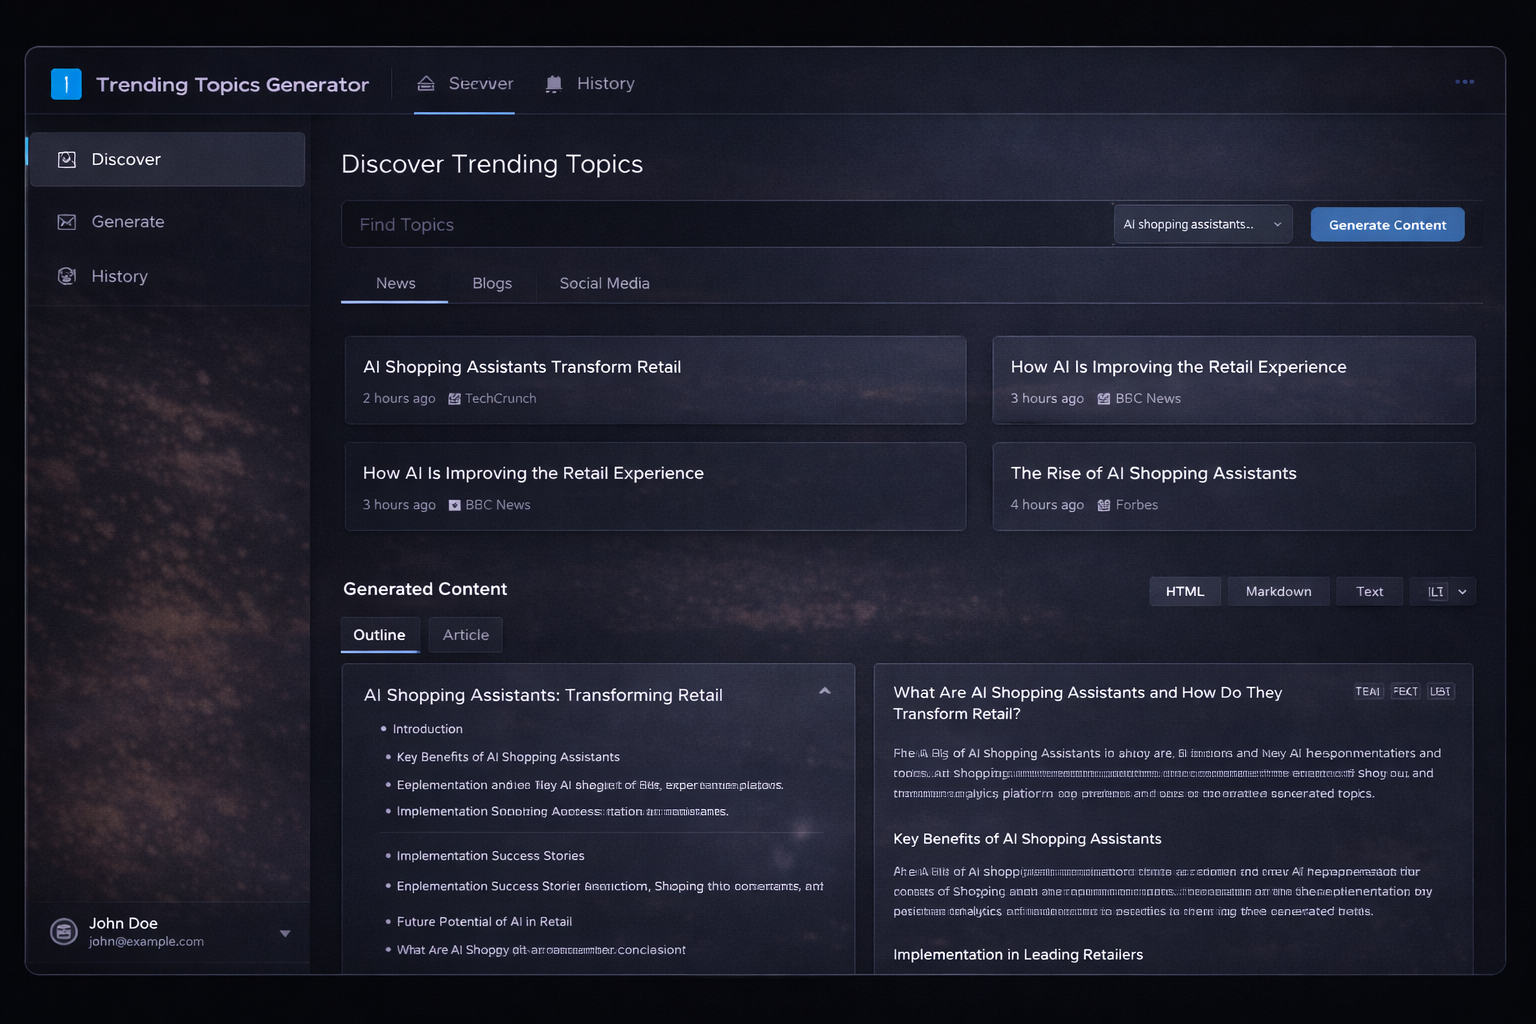The width and height of the screenshot is (1536, 1024).
Task: Click the blue app logo icon
Action: tap(66, 84)
